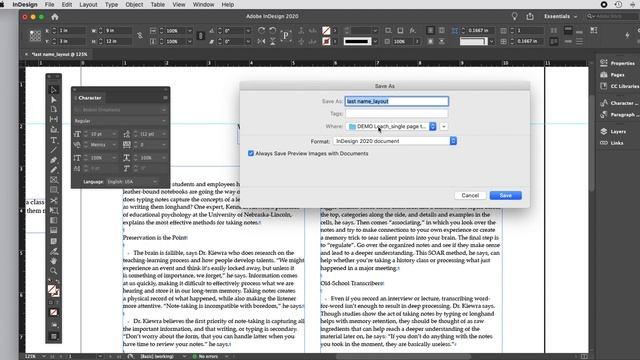Click the fill None swatch in control bar
640x360 pixels.
coord(326,31)
